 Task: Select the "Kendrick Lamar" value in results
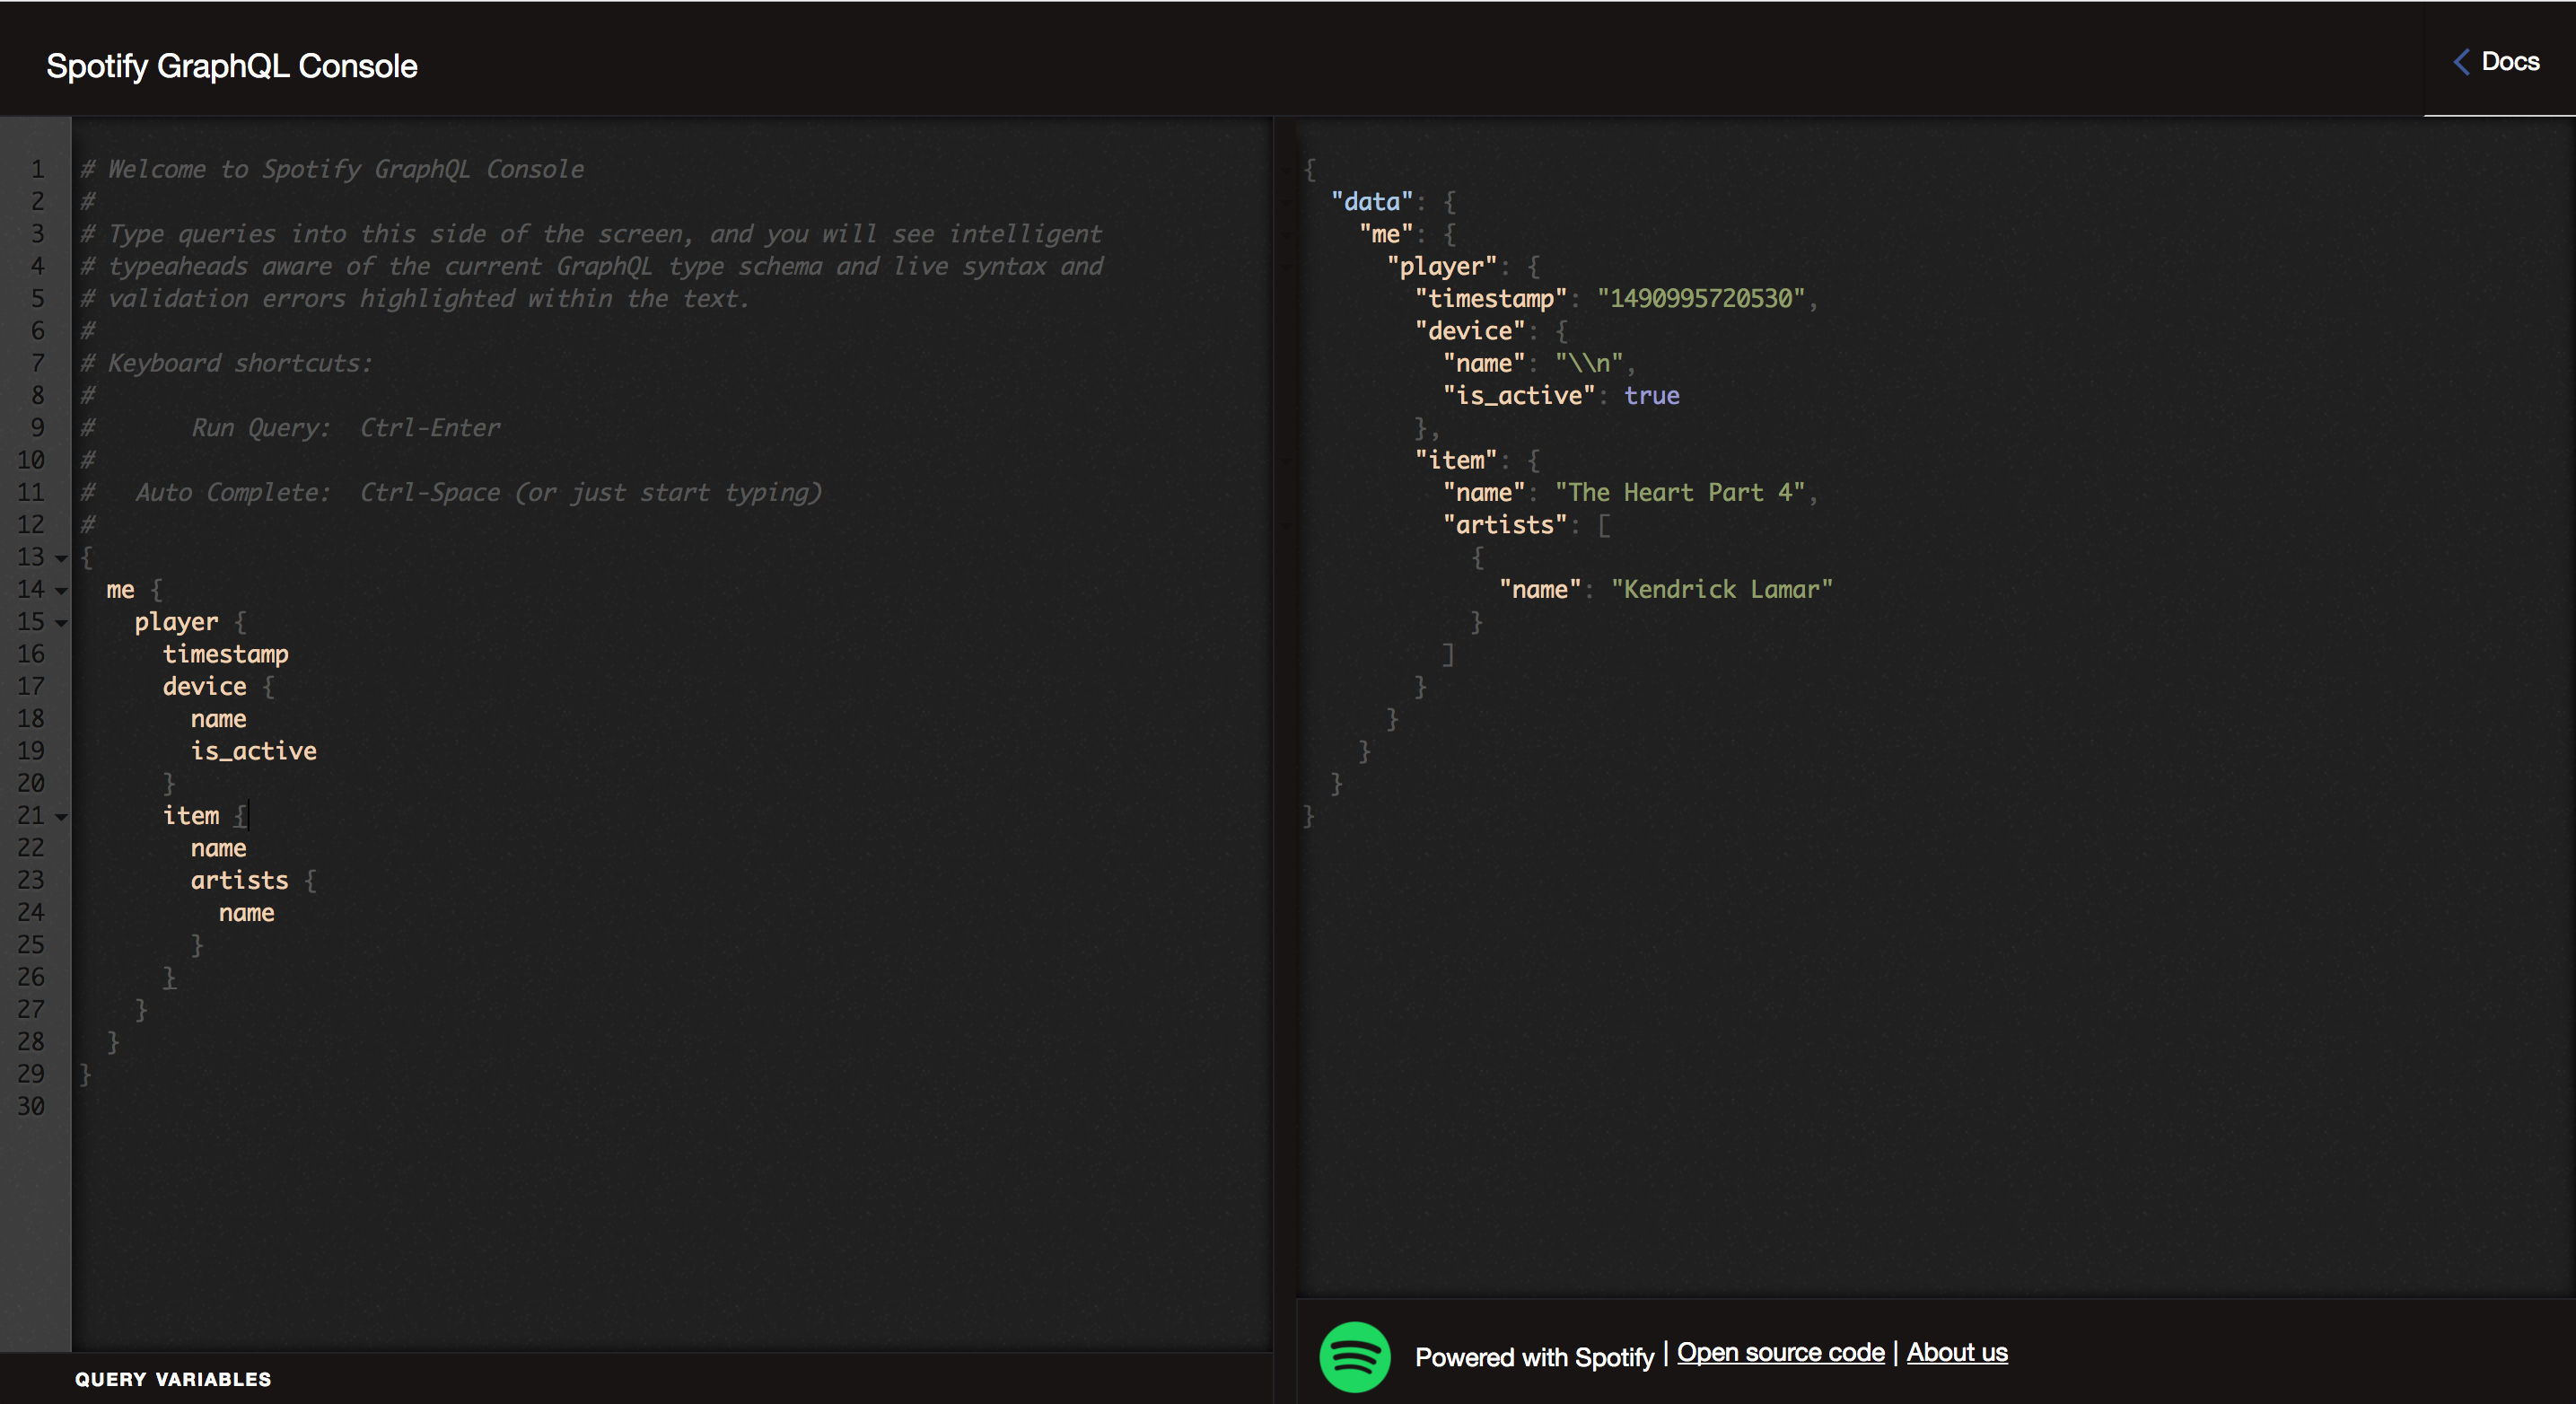[1722, 589]
